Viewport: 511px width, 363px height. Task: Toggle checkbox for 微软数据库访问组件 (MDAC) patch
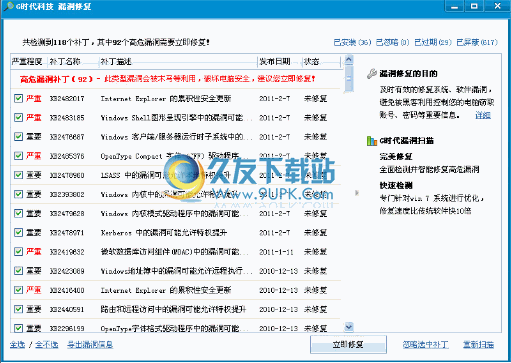(18, 251)
